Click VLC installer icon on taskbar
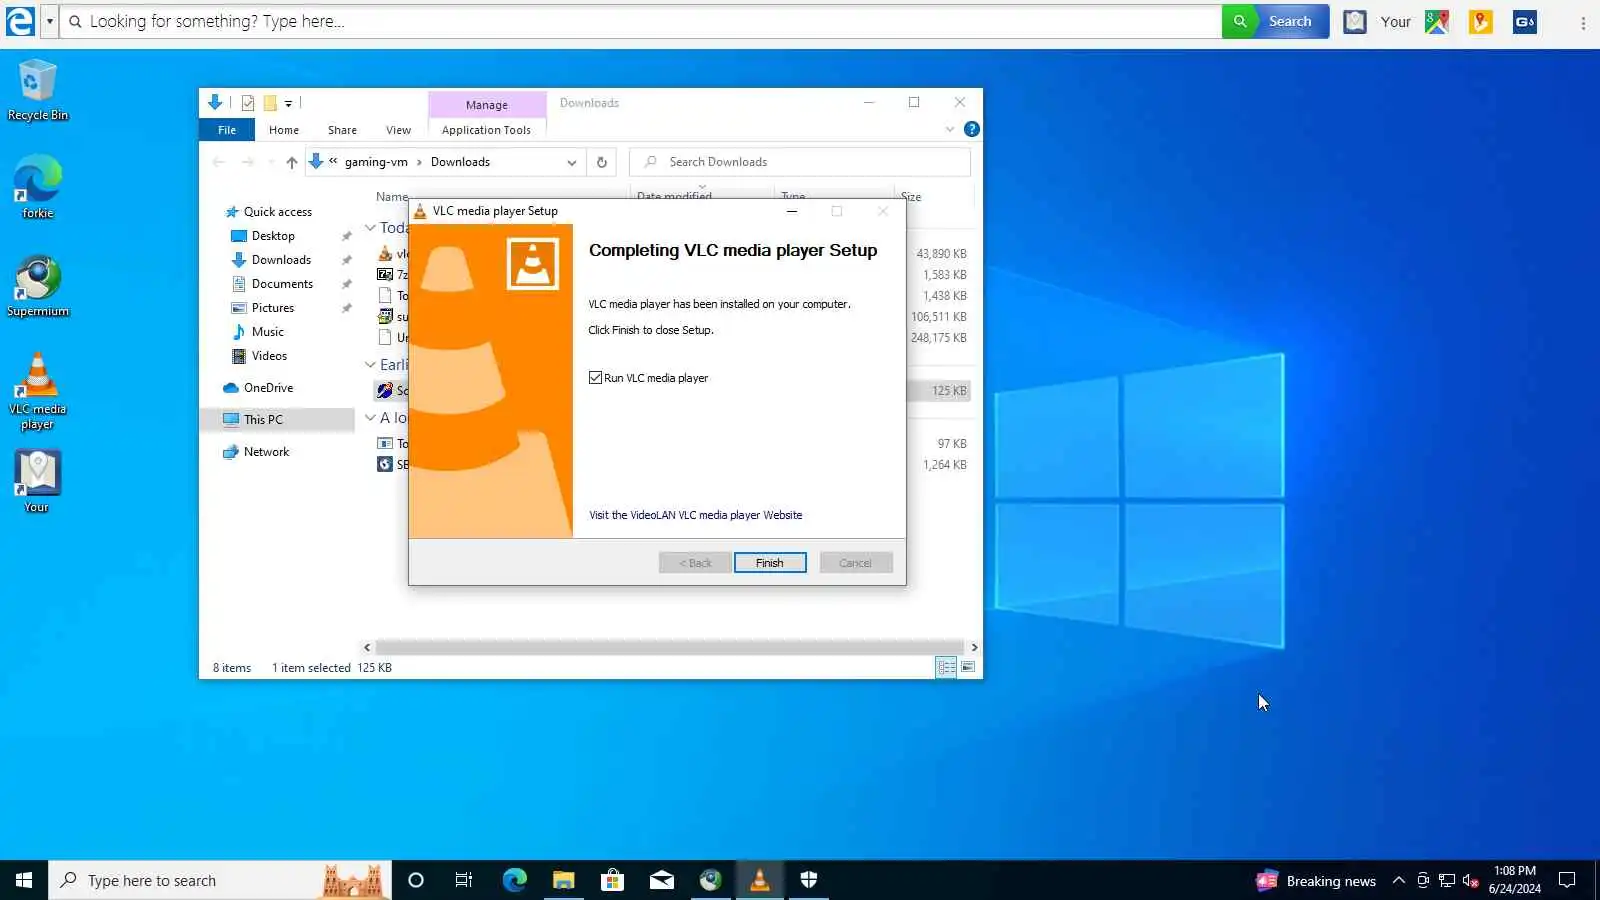 point(760,880)
